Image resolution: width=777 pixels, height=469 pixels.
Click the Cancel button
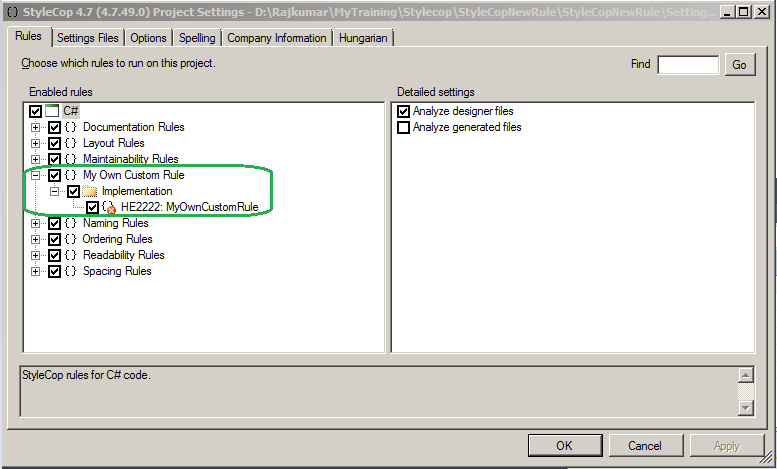click(x=645, y=446)
